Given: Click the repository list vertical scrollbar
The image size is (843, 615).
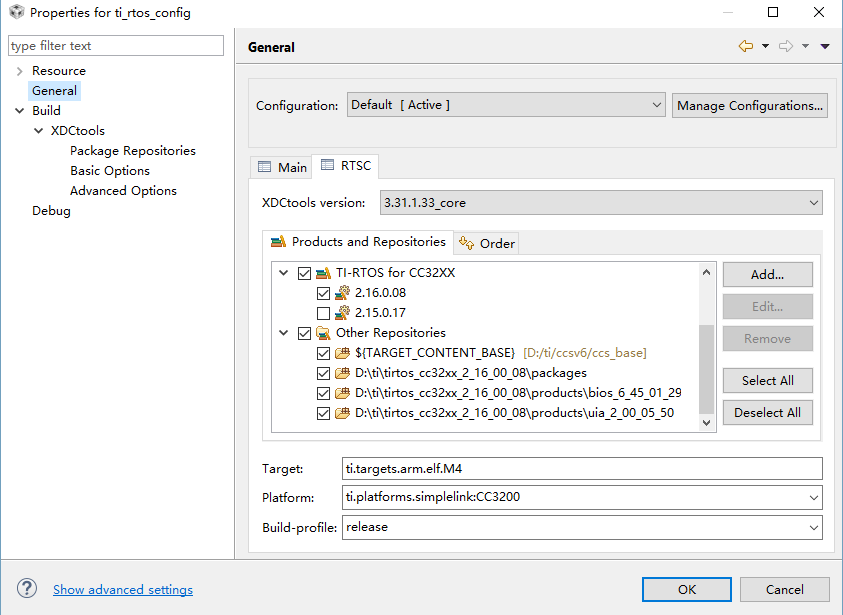Looking at the screenshot, I should (x=707, y=368).
